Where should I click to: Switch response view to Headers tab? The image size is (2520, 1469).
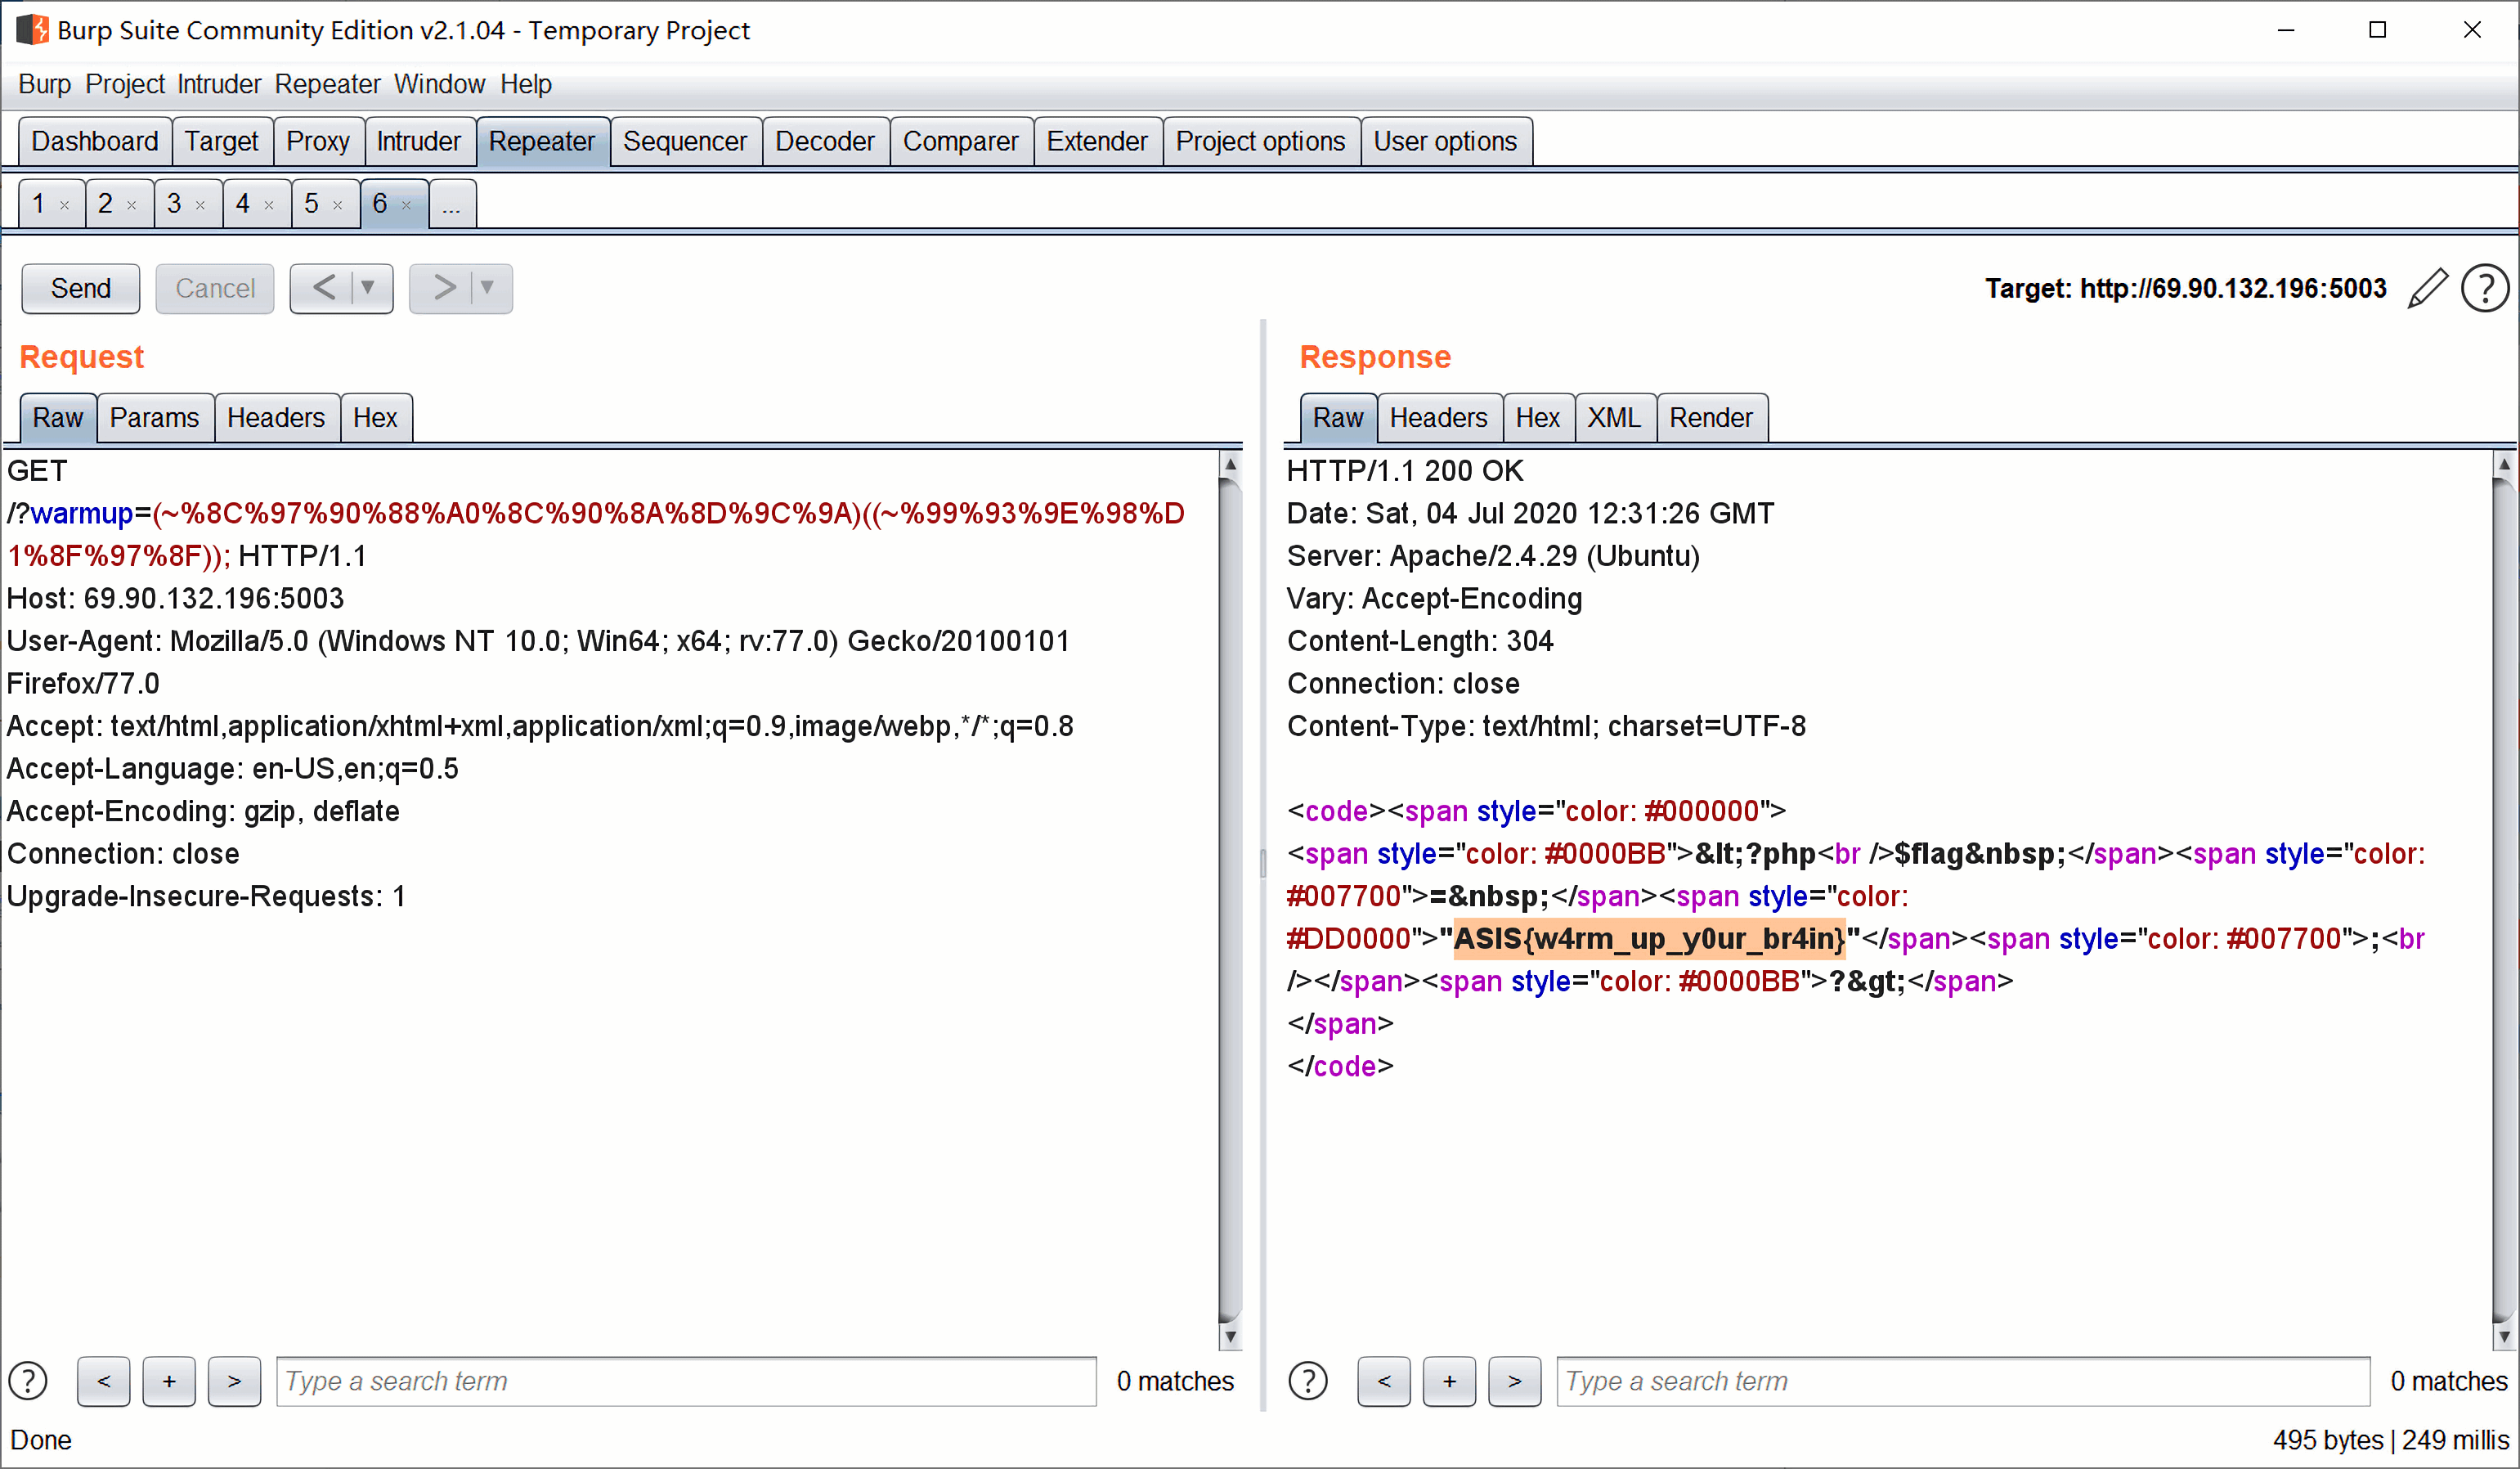tap(1439, 418)
